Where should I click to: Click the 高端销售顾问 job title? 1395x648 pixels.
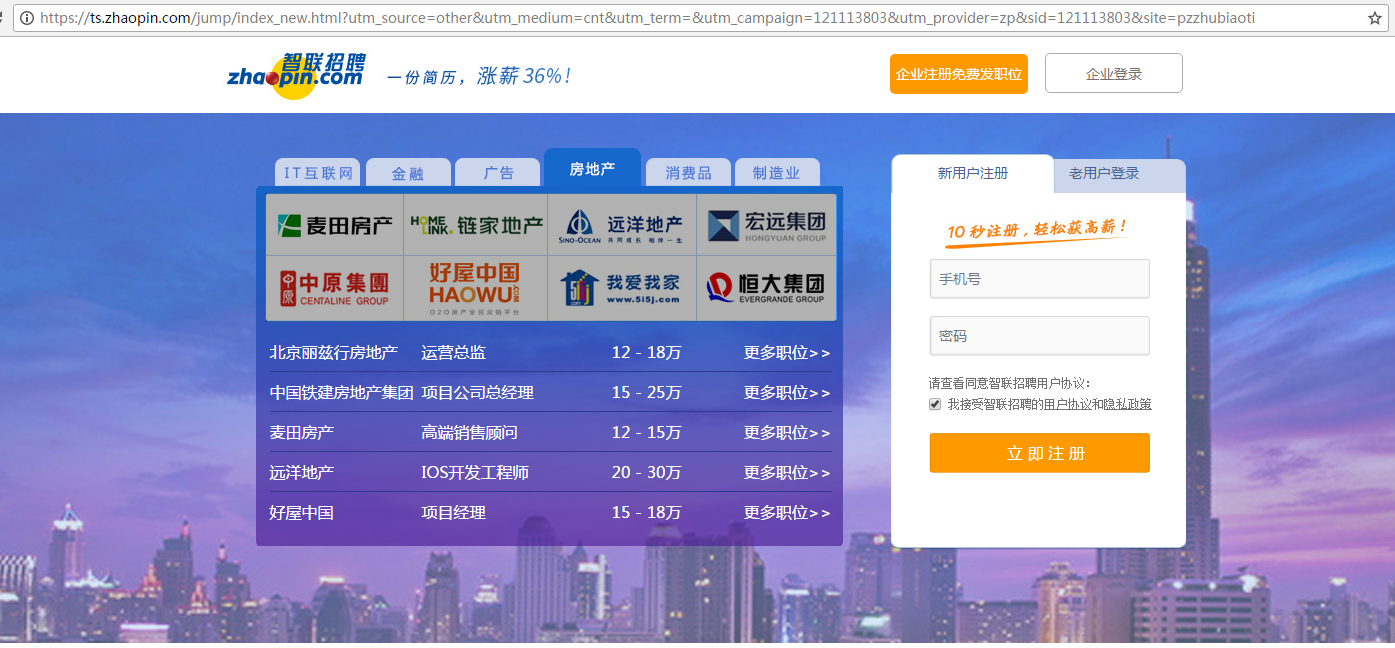click(470, 433)
